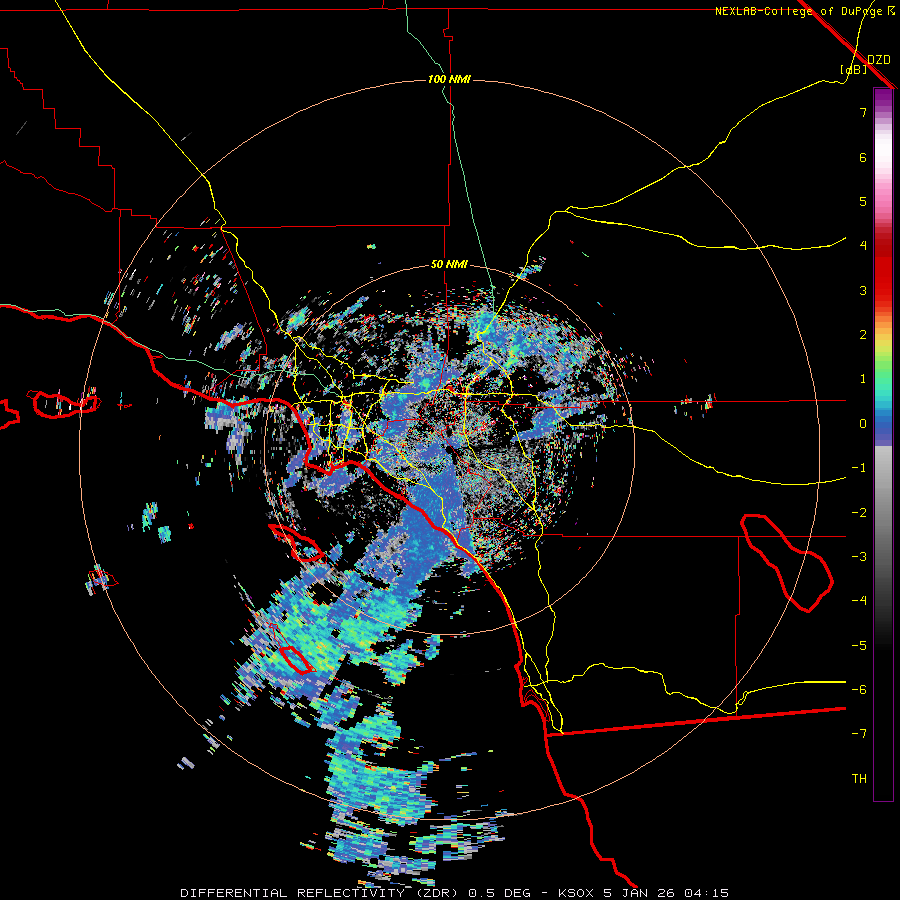This screenshot has width=900, height=900.
Task: Click the scale value 2
Action: 863,335
